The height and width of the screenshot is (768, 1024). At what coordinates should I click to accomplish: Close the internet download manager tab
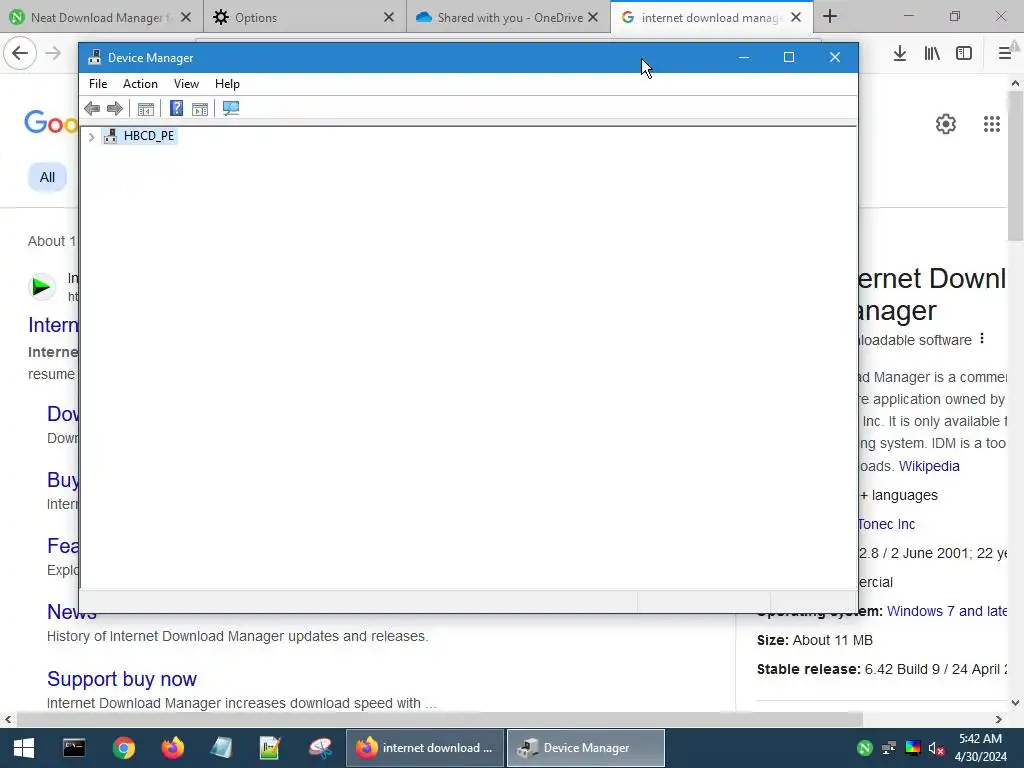796,18
